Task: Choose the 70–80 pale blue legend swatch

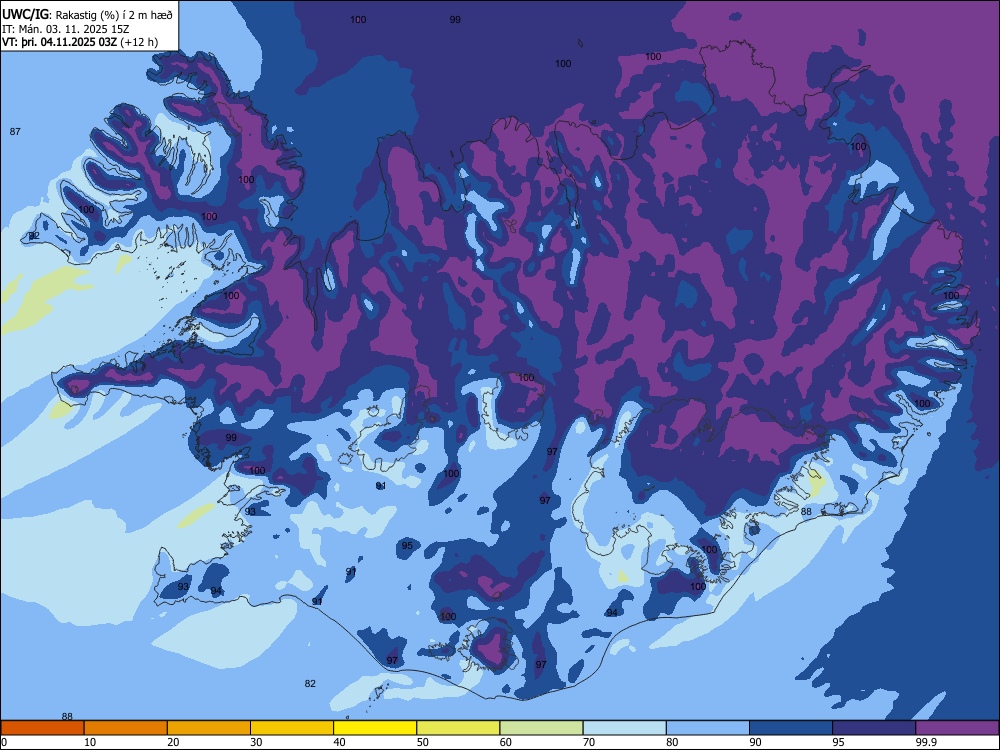Action: click(625, 728)
